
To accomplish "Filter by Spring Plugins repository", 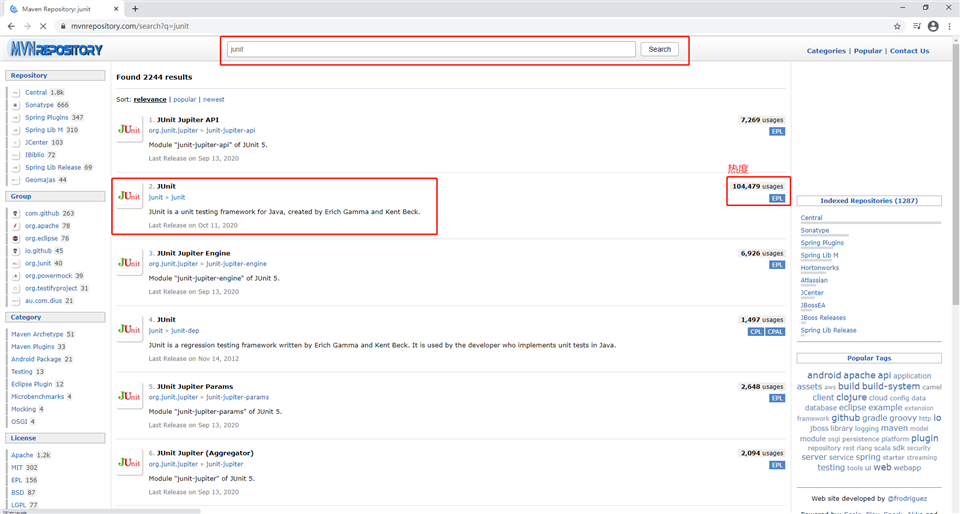I will (x=47, y=117).
